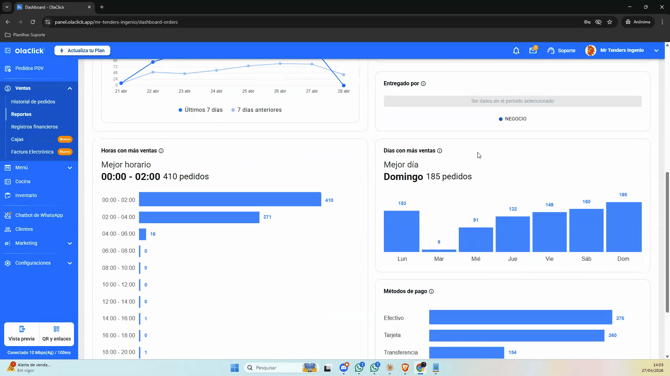Open Brave browser in taskbar
The width and height of the screenshot is (670, 376).
[x=405, y=368]
